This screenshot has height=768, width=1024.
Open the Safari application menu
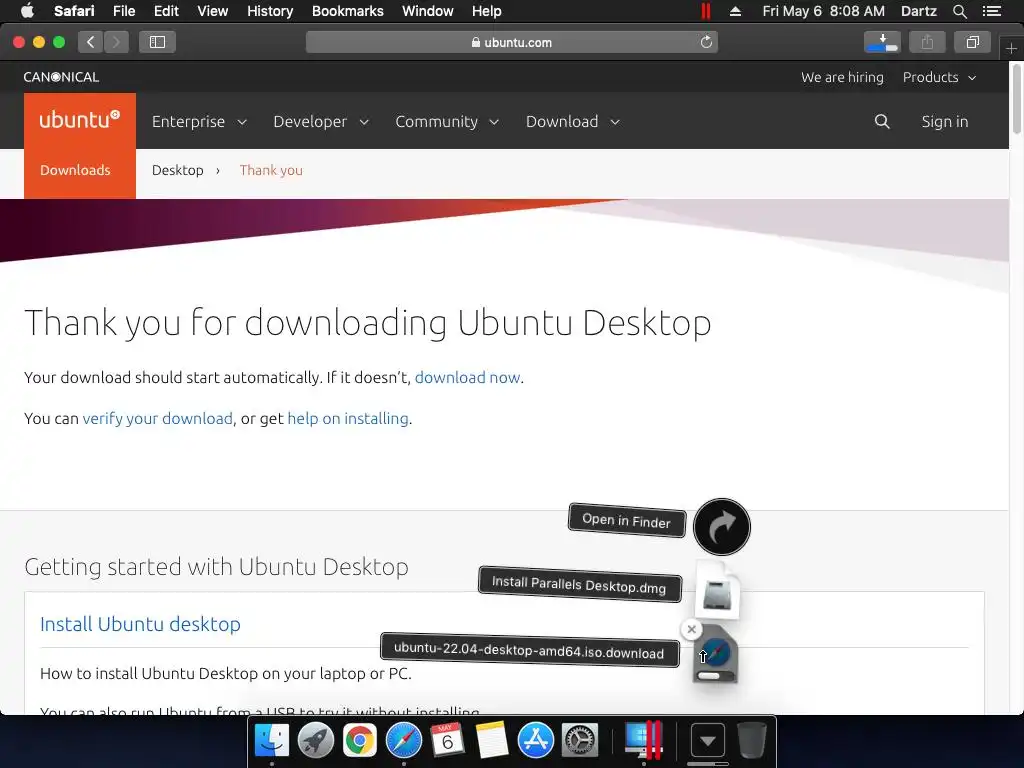coord(74,11)
